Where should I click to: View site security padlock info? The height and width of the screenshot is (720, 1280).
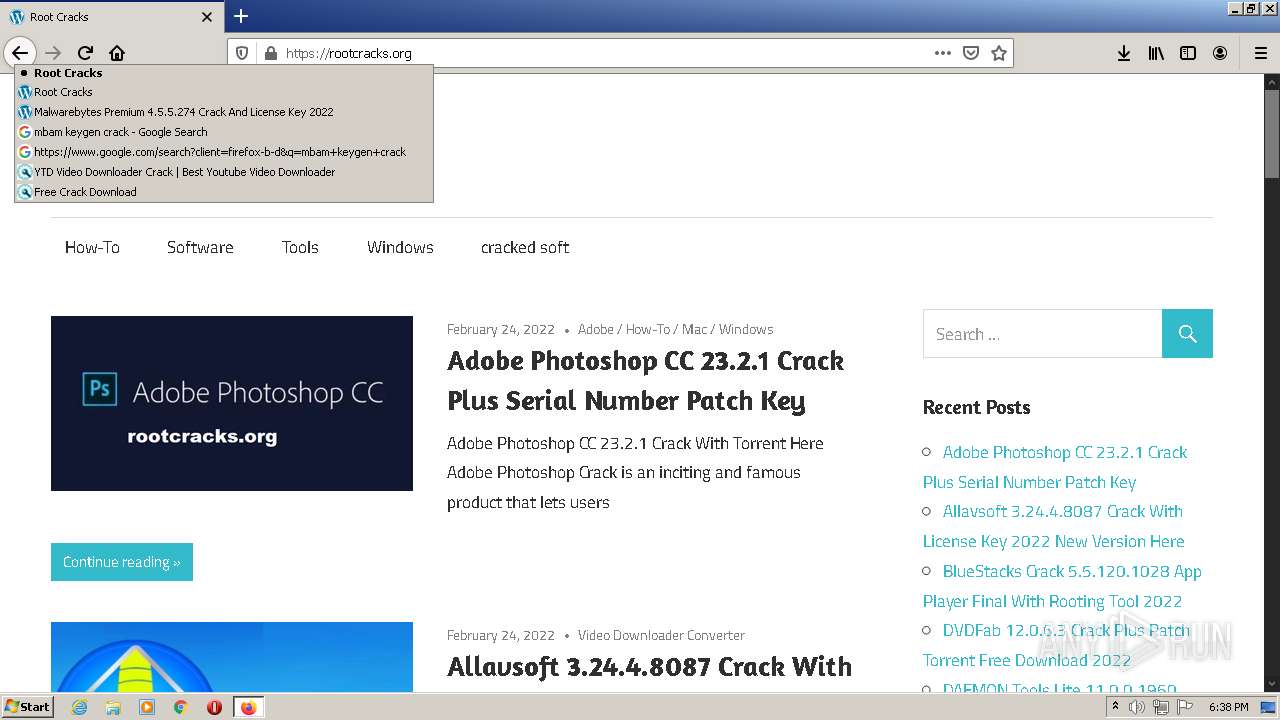[269, 53]
